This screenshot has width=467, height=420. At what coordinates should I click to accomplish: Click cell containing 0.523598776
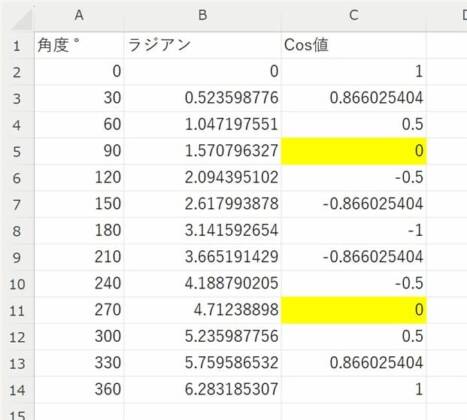pyautogui.click(x=202, y=98)
